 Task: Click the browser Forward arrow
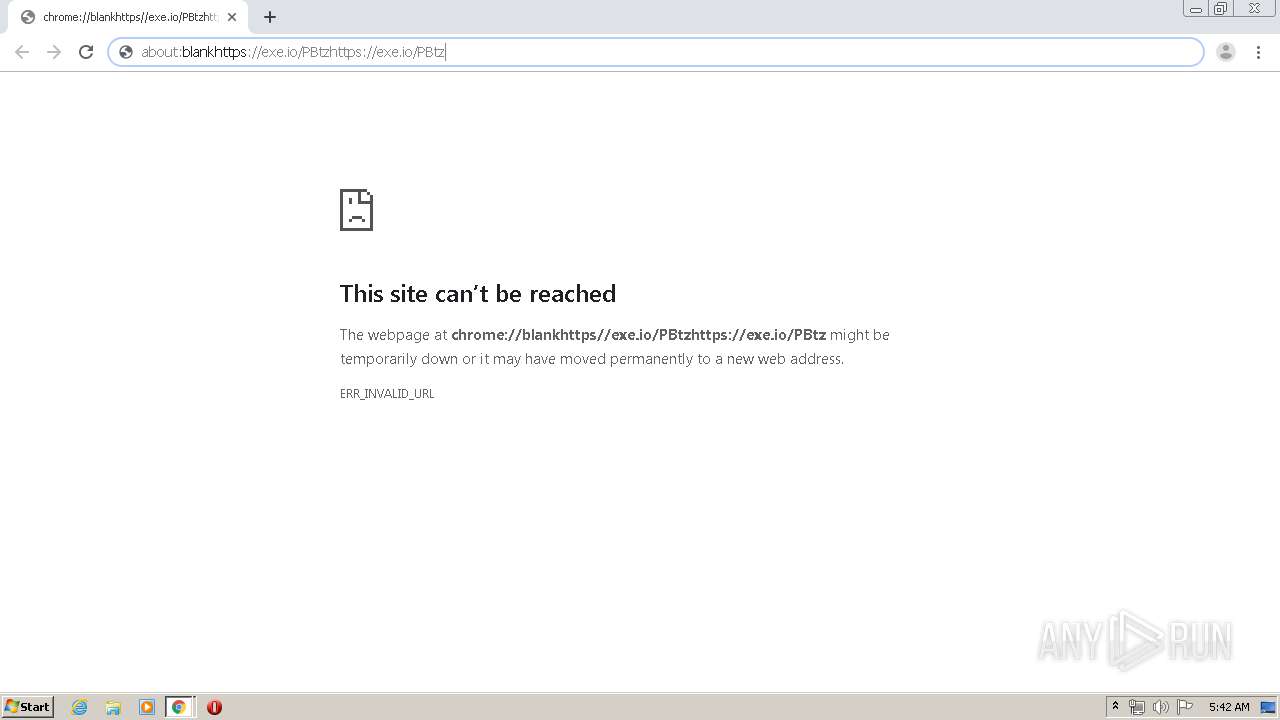[x=54, y=52]
